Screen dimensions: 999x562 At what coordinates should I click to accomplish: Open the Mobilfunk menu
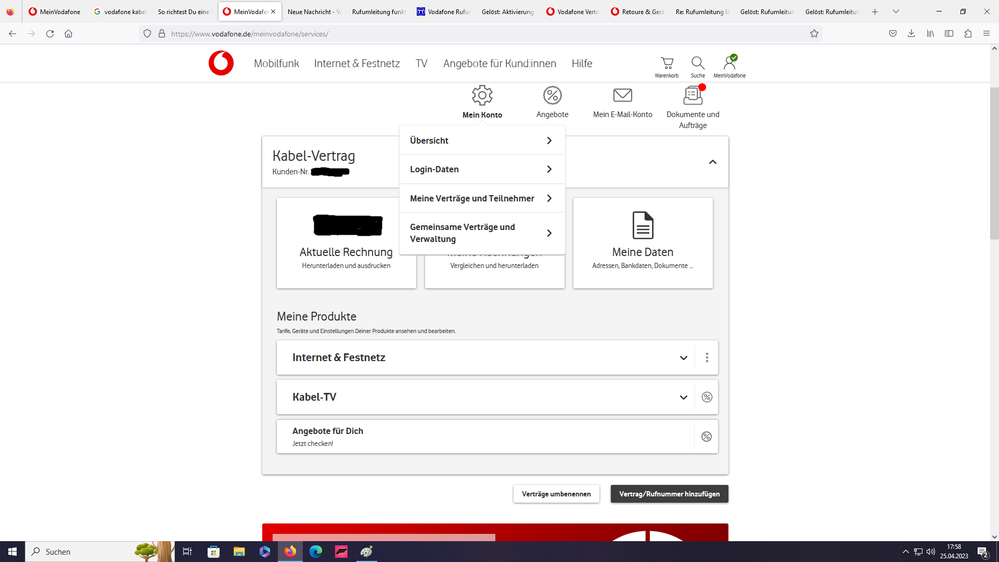point(277,63)
